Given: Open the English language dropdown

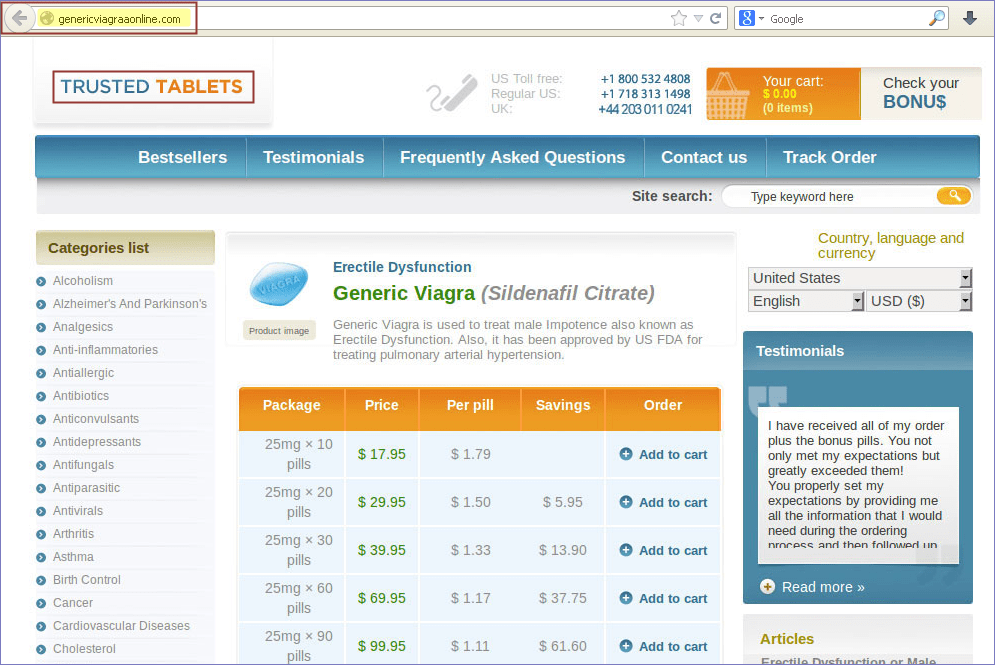Looking at the screenshot, I should pos(805,301).
